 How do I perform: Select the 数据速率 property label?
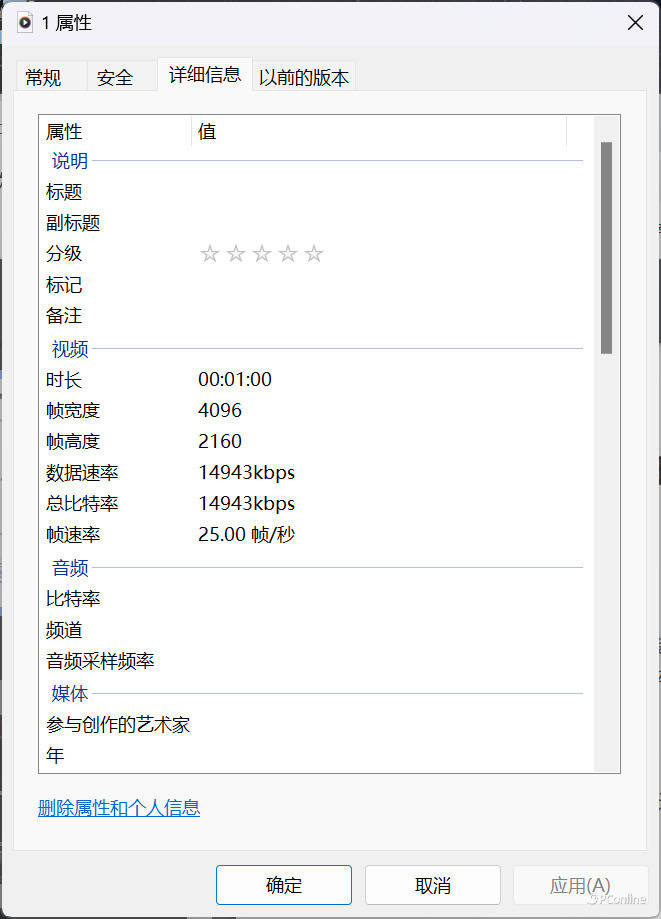[x=82, y=472]
